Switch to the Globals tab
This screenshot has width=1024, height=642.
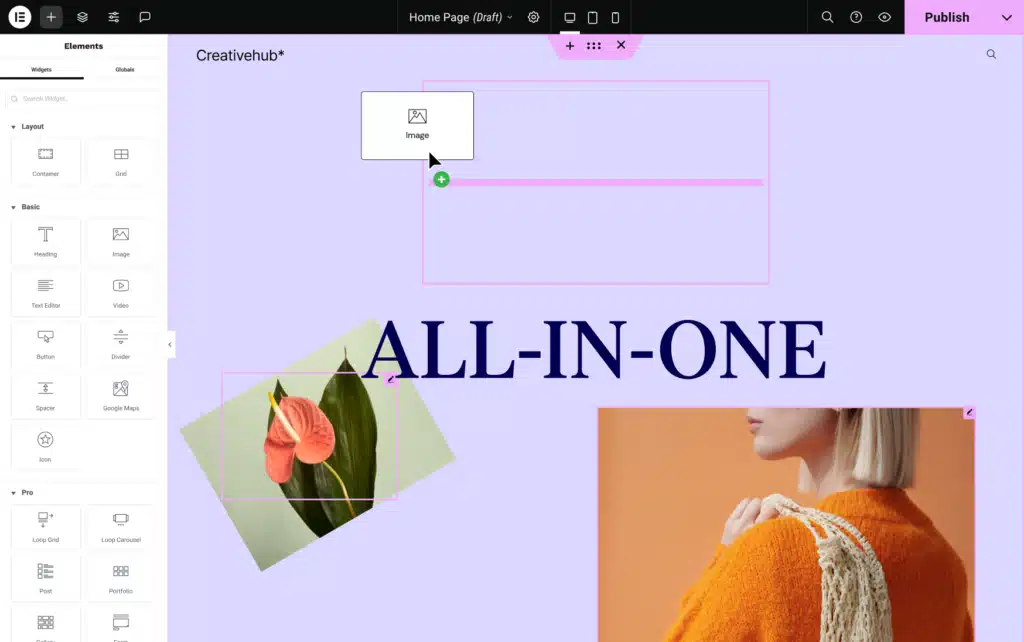click(x=124, y=69)
